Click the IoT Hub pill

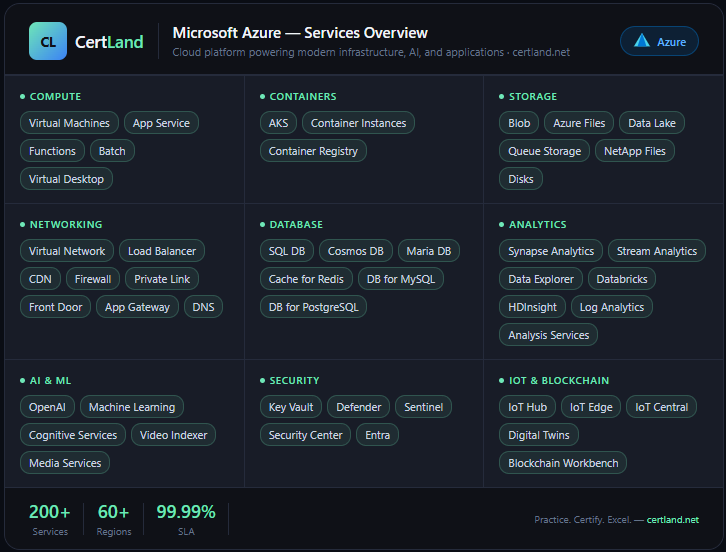click(527, 407)
